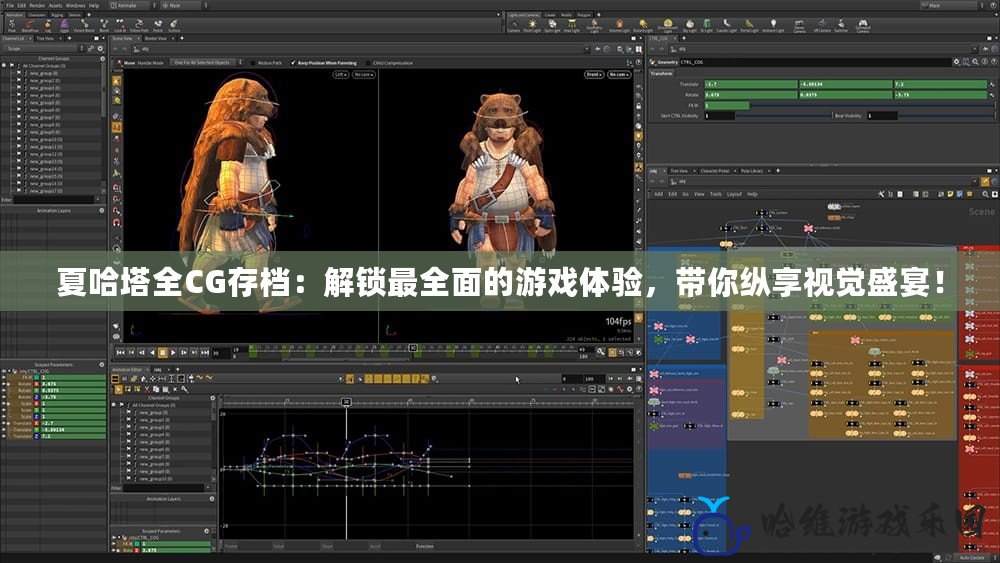Switch to the Pose Library tab

pyautogui.click(x=752, y=171)
